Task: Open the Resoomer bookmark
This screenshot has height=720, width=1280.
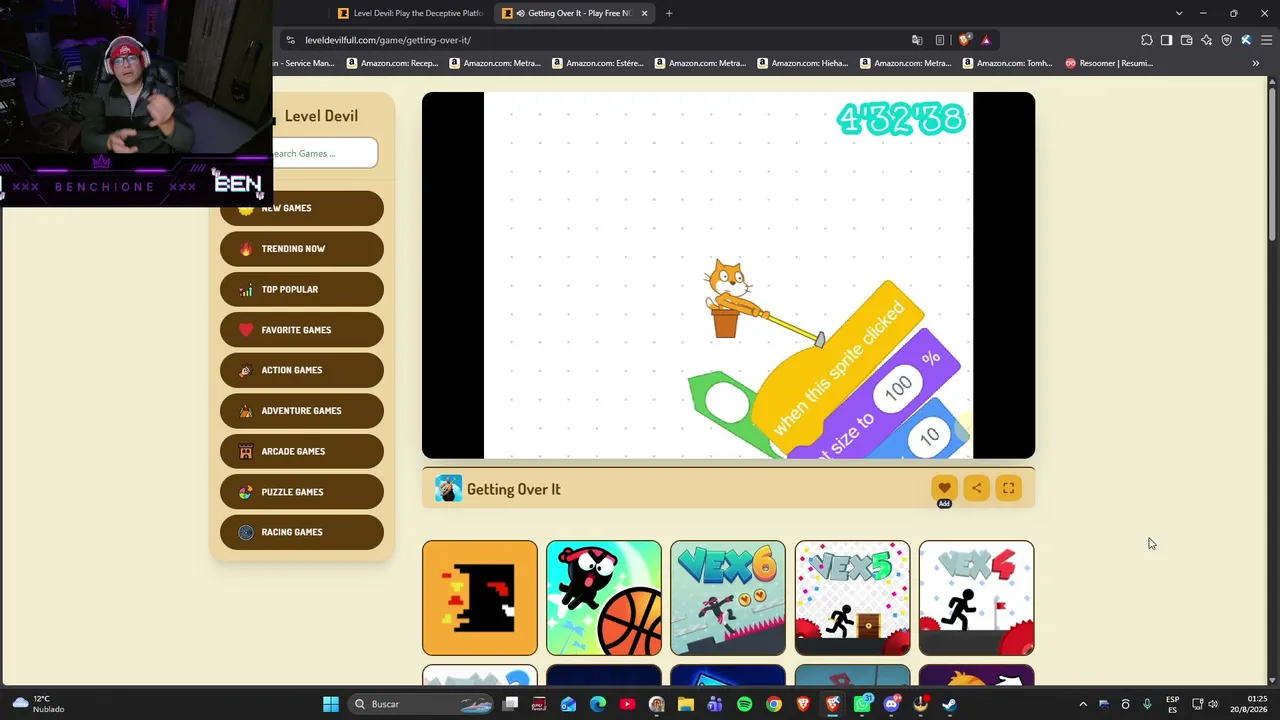Action: [1109, 63]
